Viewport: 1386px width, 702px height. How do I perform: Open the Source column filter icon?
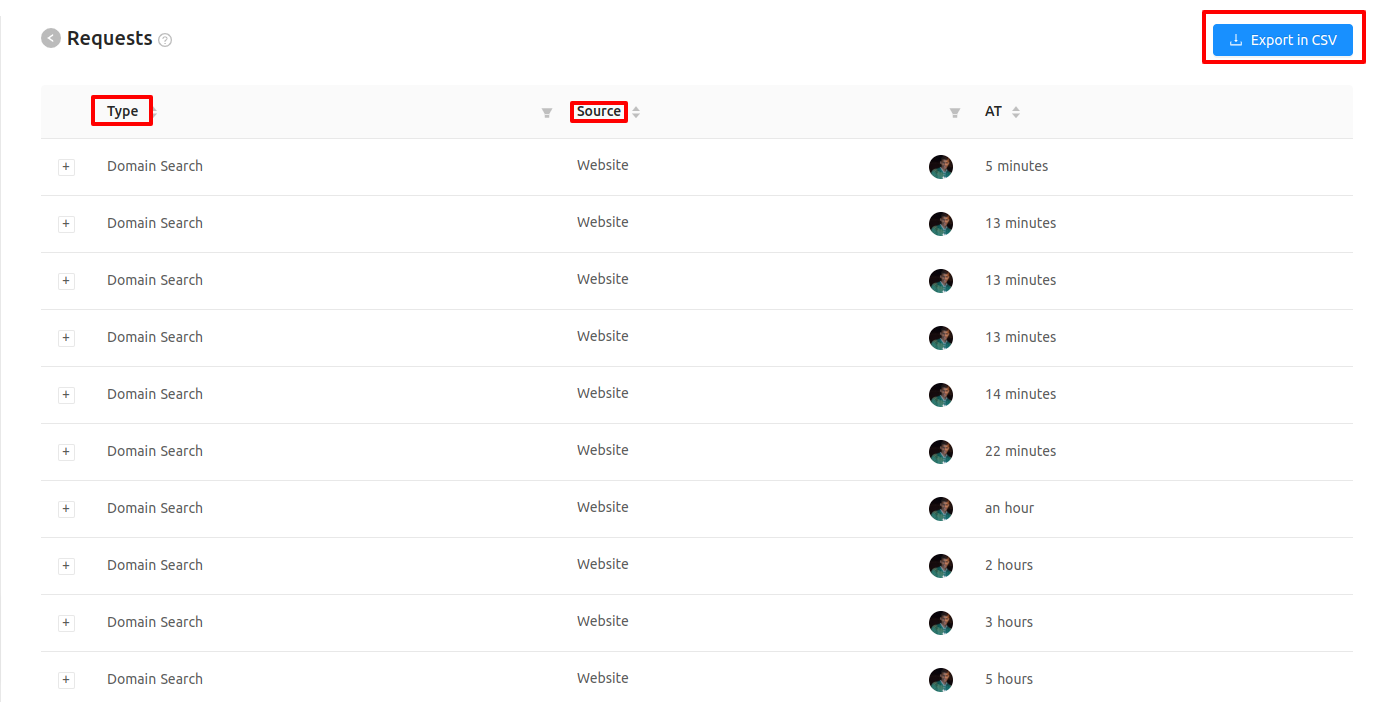click(955, 113)
